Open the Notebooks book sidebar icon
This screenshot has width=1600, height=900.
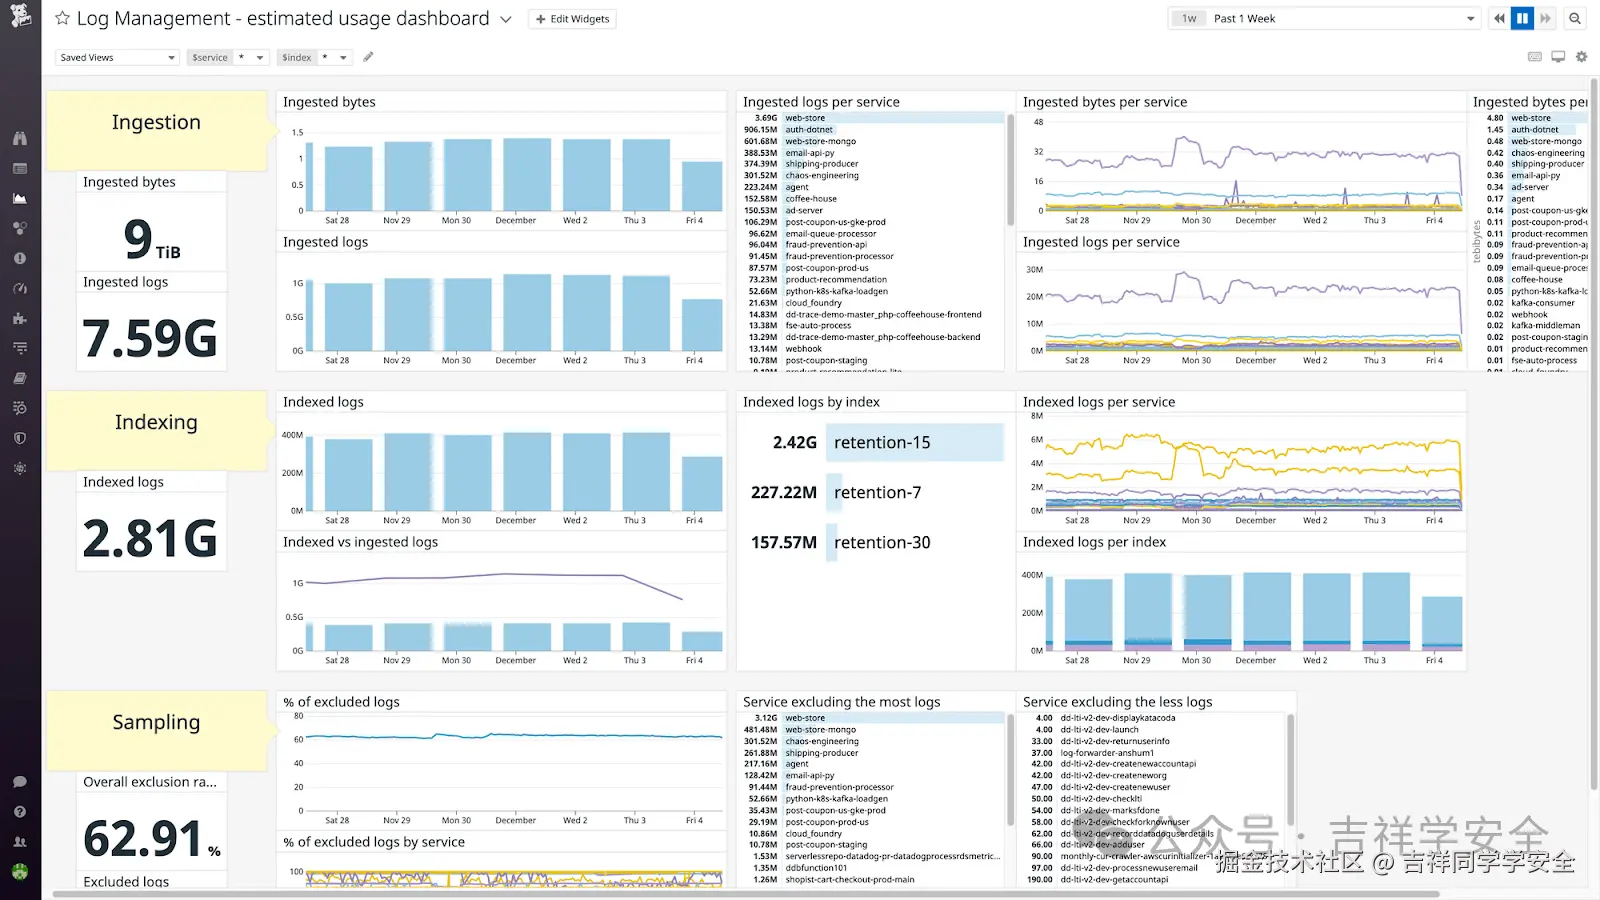[20, 378]
